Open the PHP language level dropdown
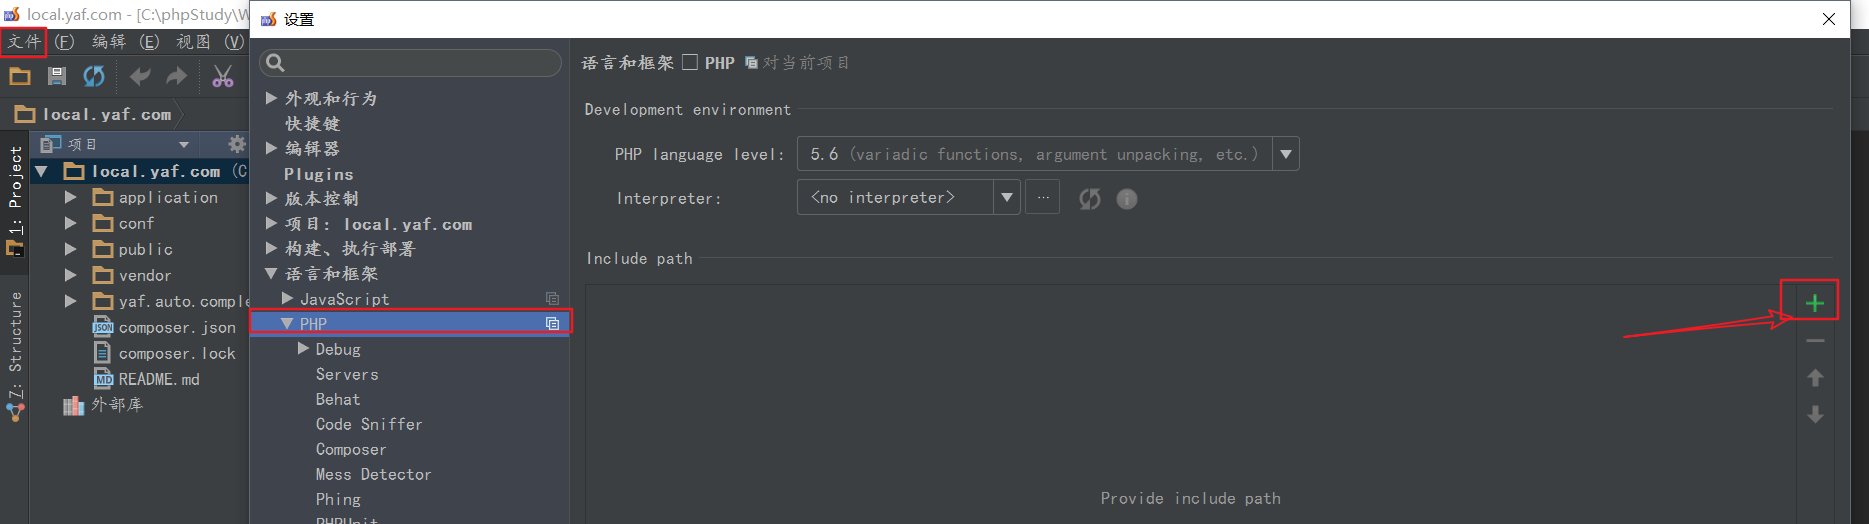 pyautogui.click(x=1285, y=154)
